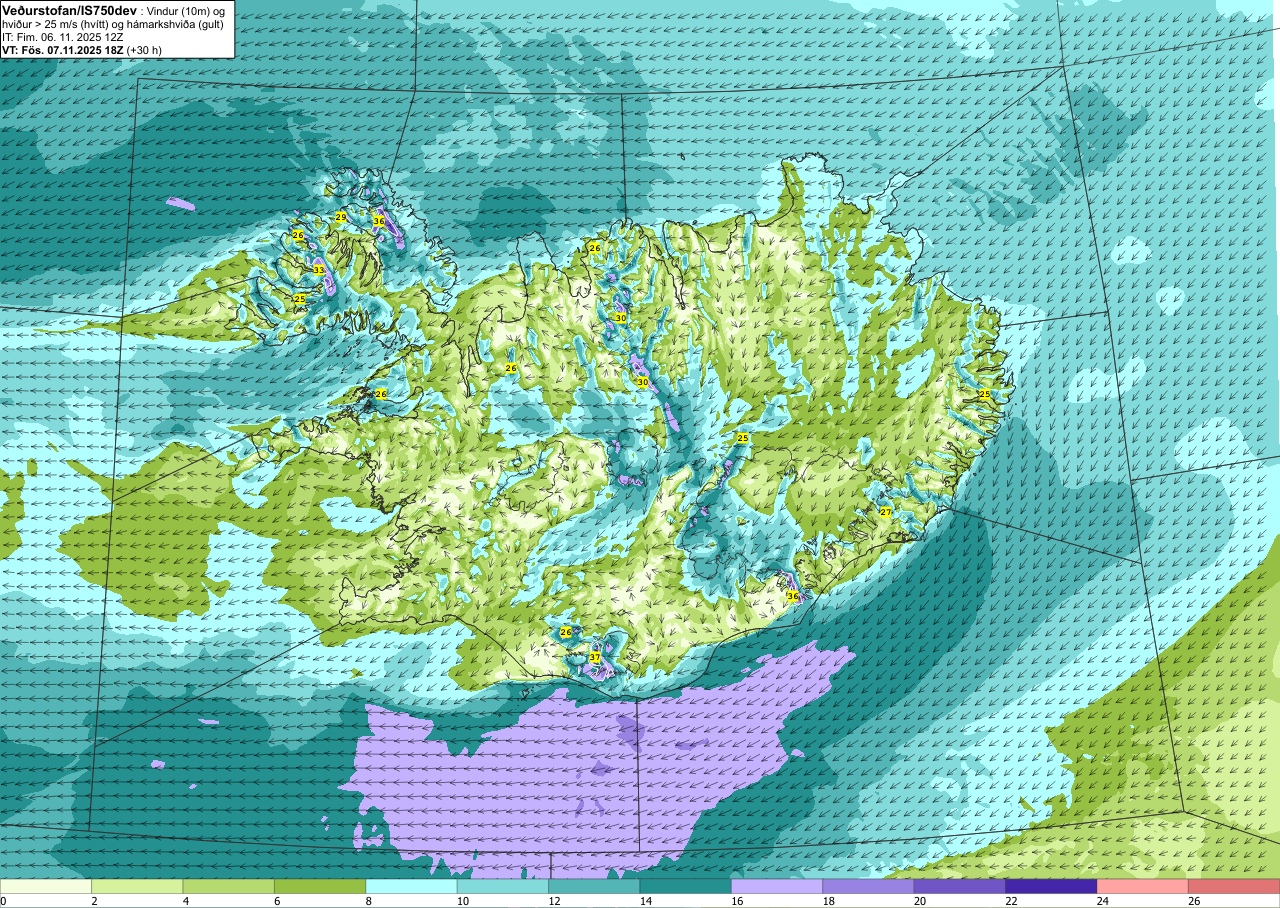Select the 16–18 m/s lavender legend swatch
The width and height of the screenshot is (1280, 908).
click(x=777, y=886)
